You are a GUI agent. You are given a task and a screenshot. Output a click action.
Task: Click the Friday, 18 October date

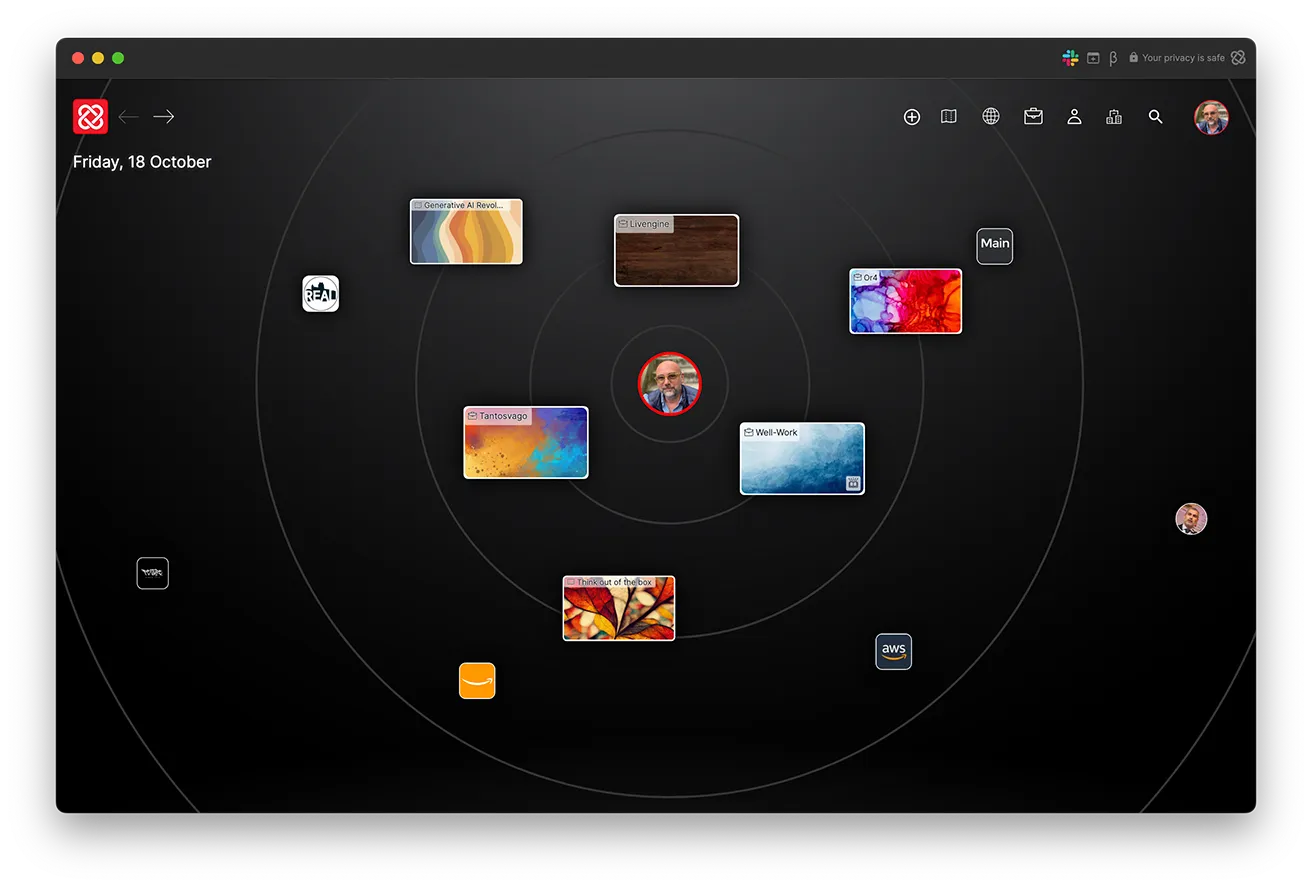point(142,162)
